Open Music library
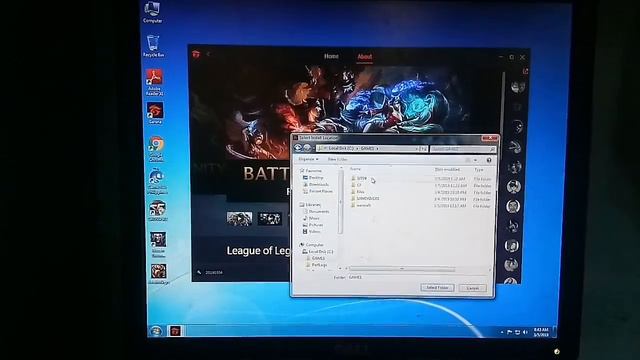Viewport: 640px width, 360px height. pyautogui.click(x=311, y=218)
